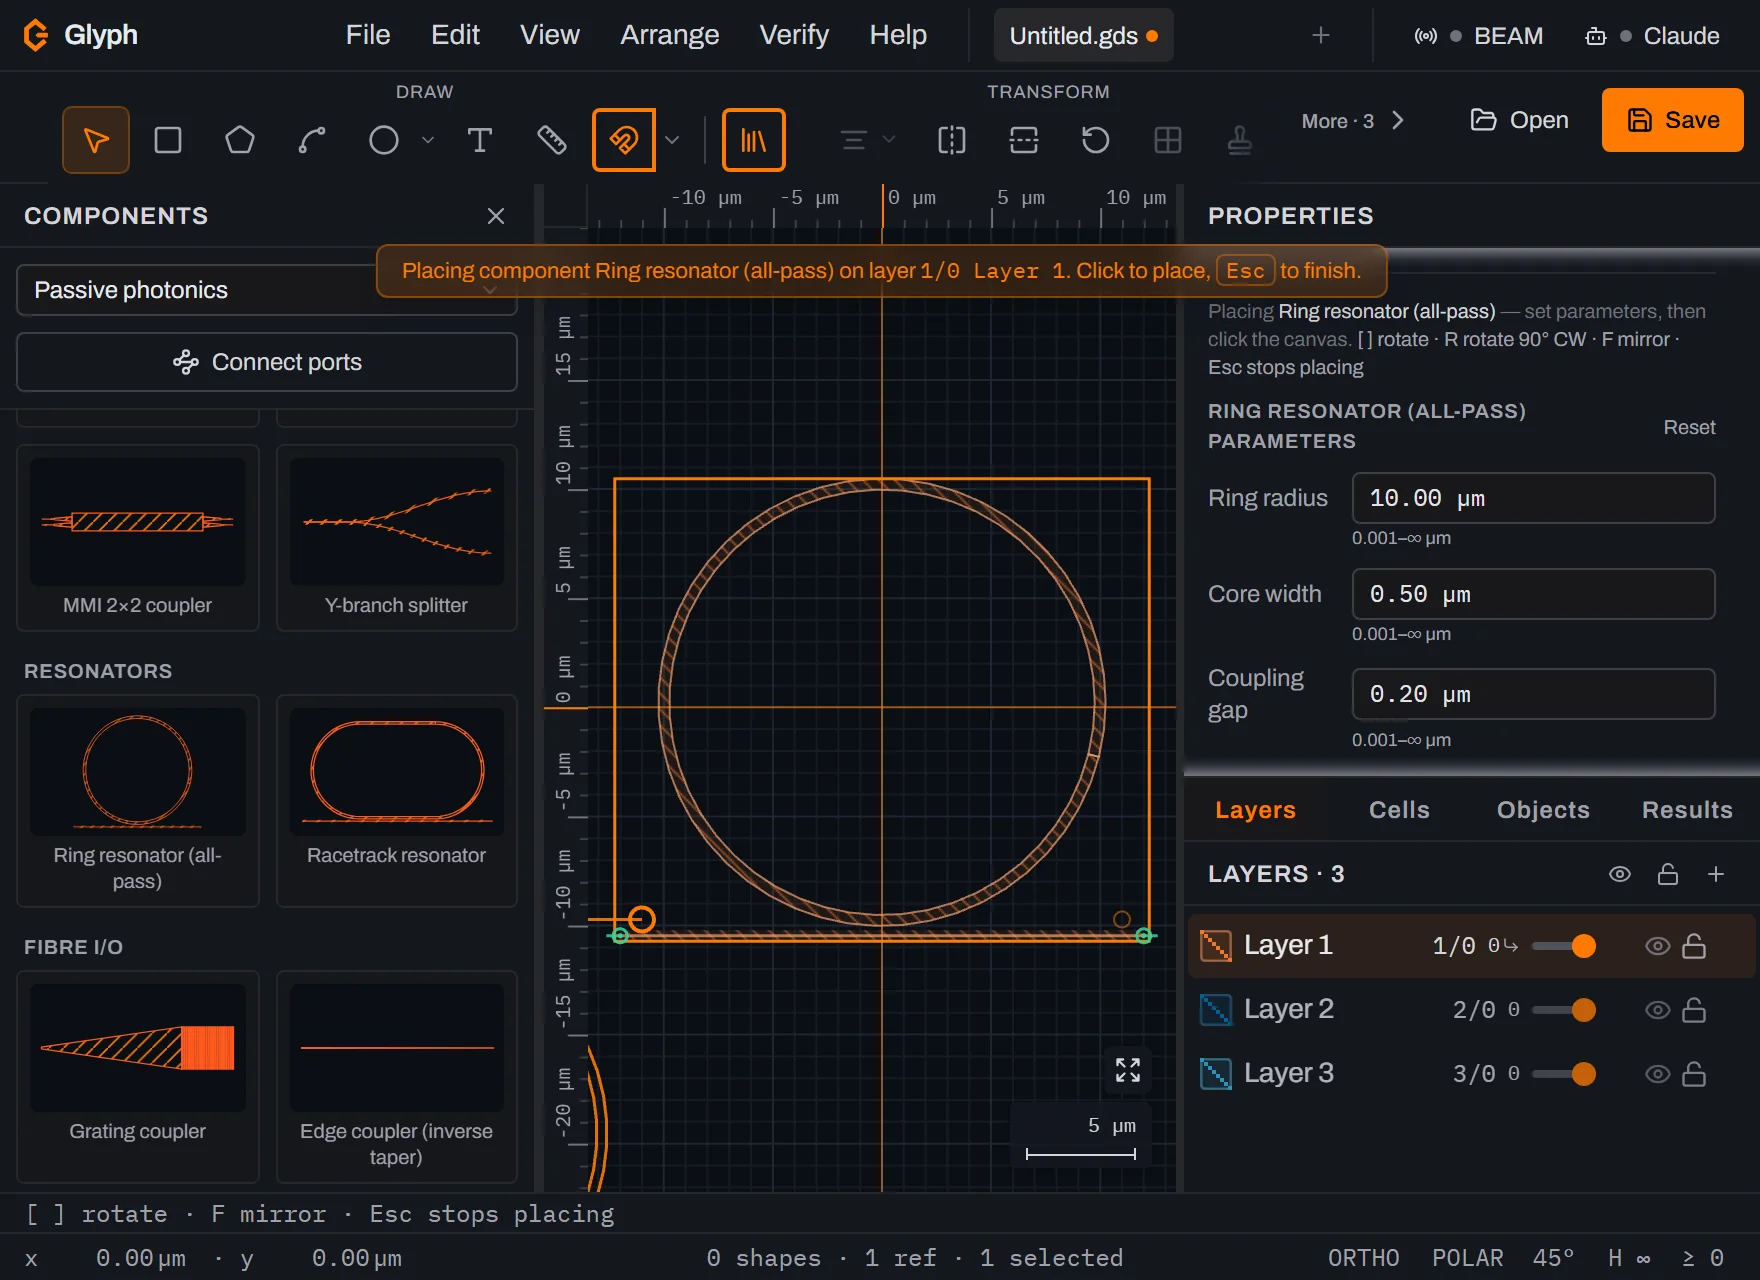Toggle the lock on Layer 3
Screen dimensions: 1760x1280
(x=1694, y=1074)
